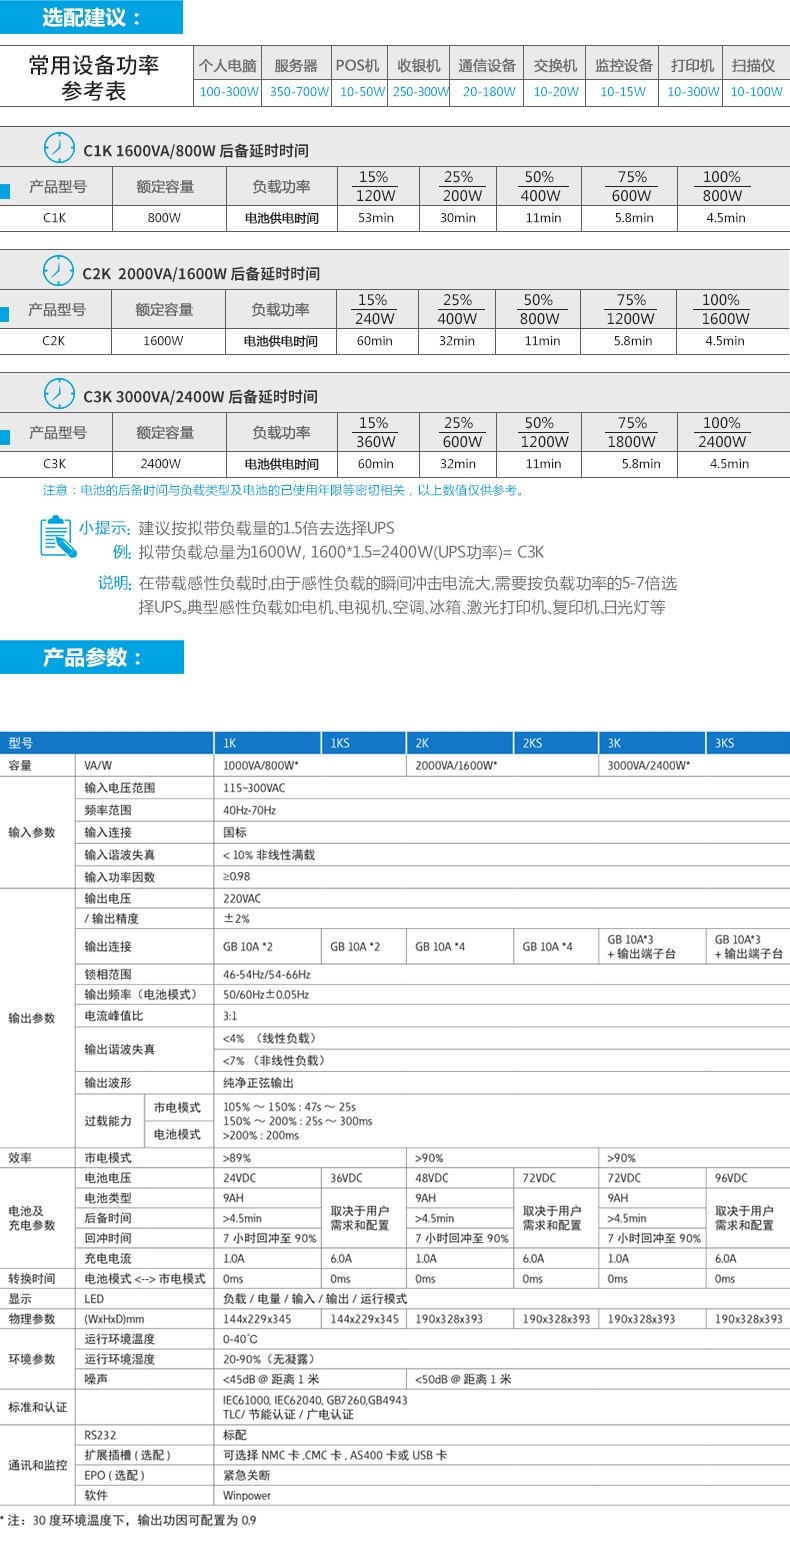Viewport: 790px width, 1541px height.
Task: Click the 服务器 device header cell
Action: tap(296, 65)
